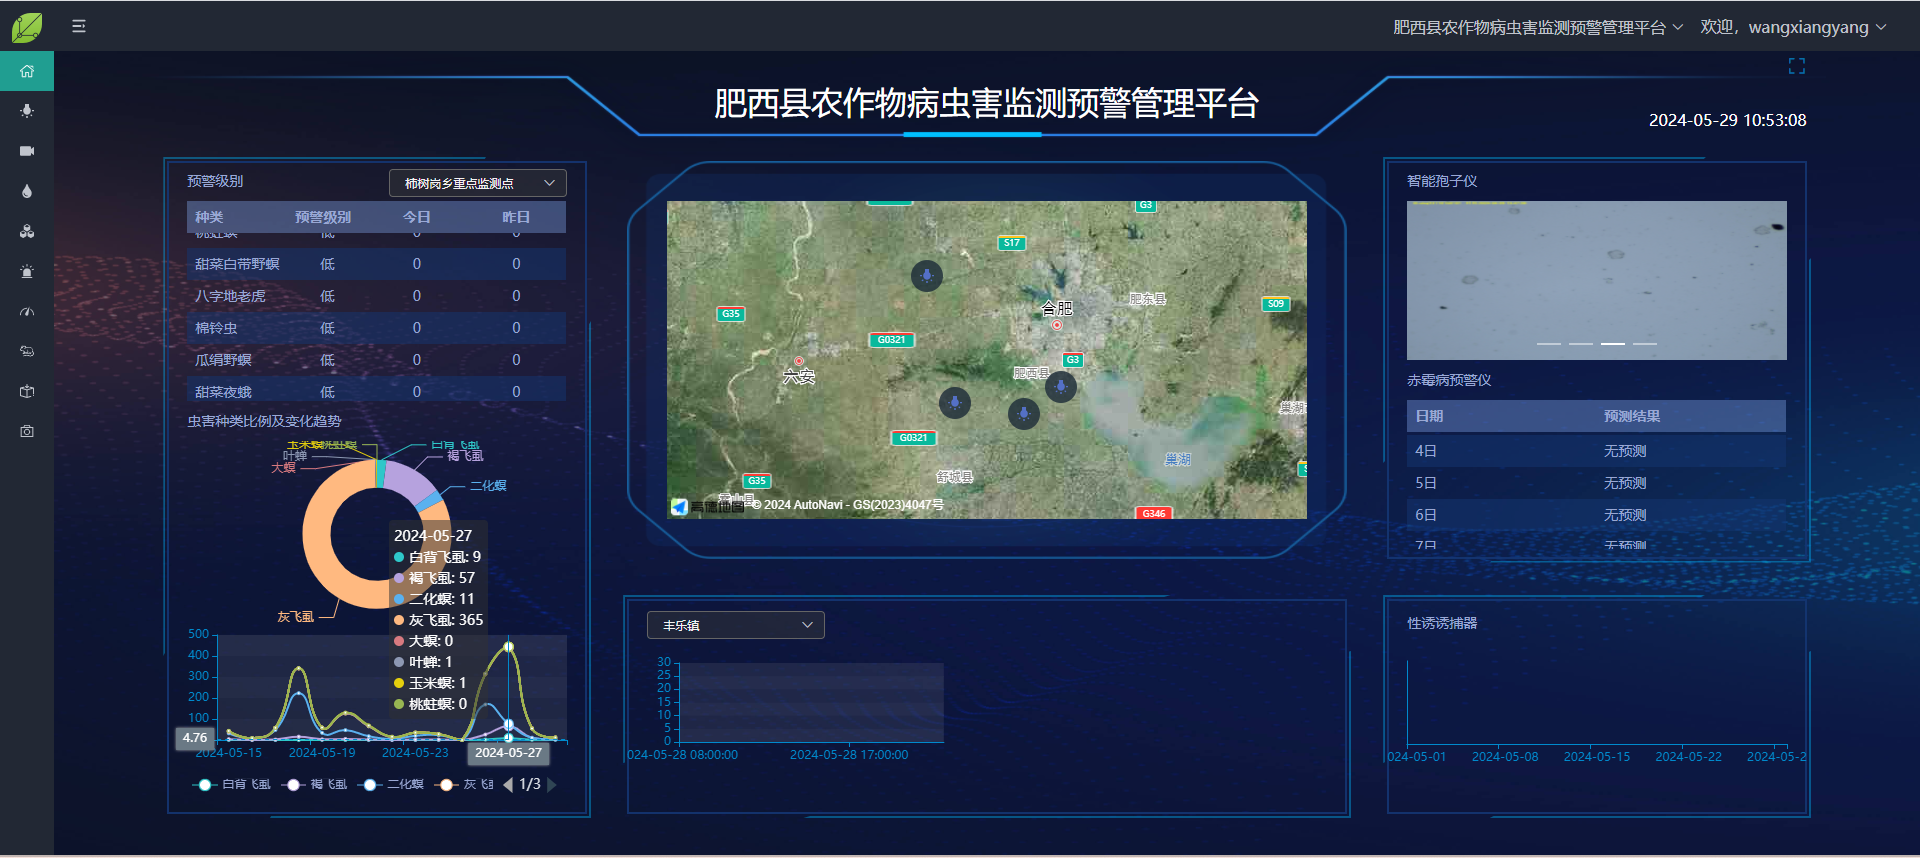Open the 柿树岗乡重点监测点 dropdown
Image resolution: width=1920 pixels, height=858 pixels.
(478, 183)
